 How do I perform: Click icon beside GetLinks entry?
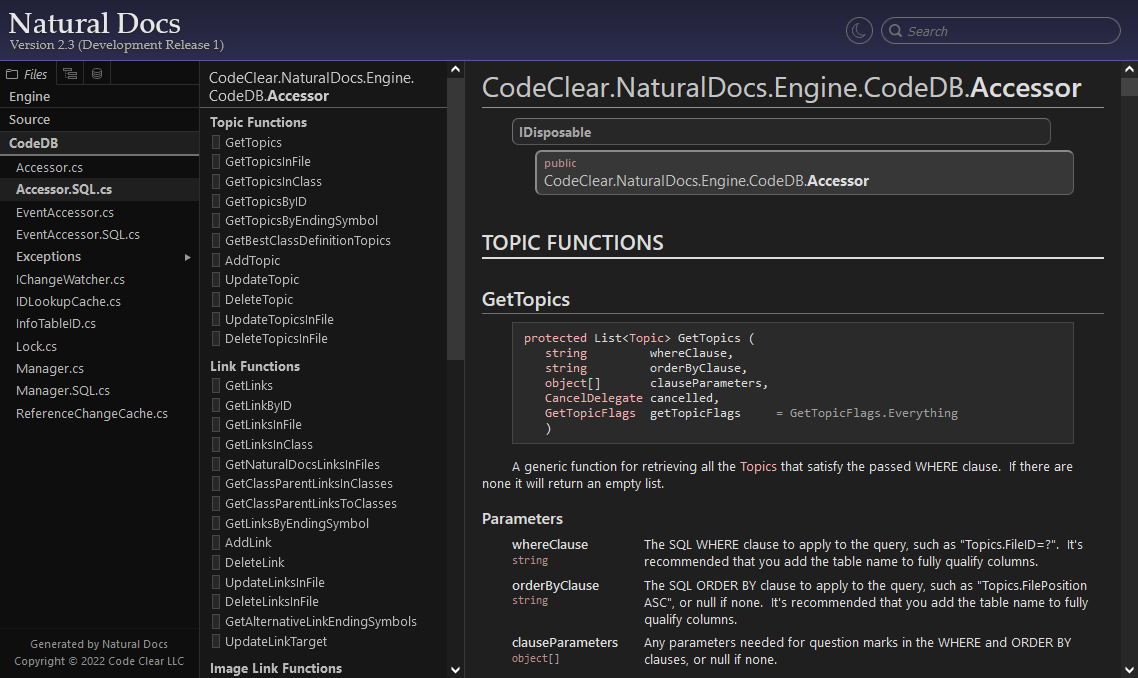(216, 385)
